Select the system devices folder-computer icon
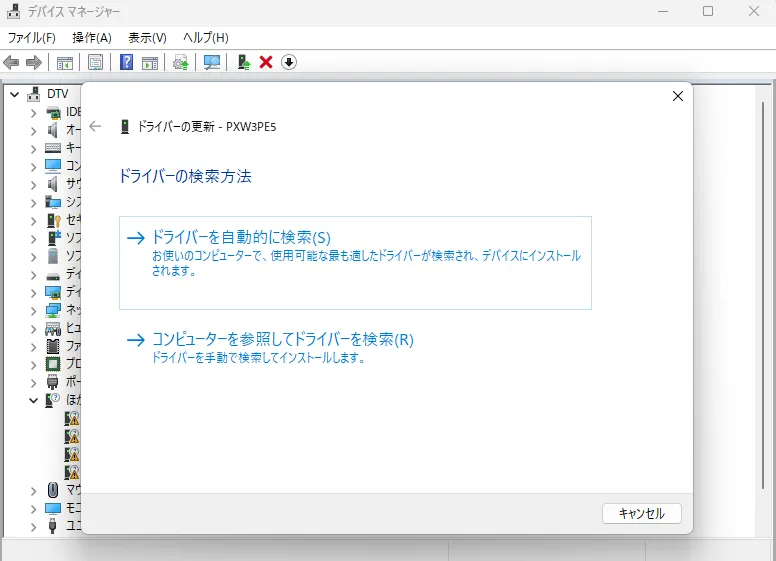Image resolution: width=776 pixels, height=561 pixels. pos(53,202)
